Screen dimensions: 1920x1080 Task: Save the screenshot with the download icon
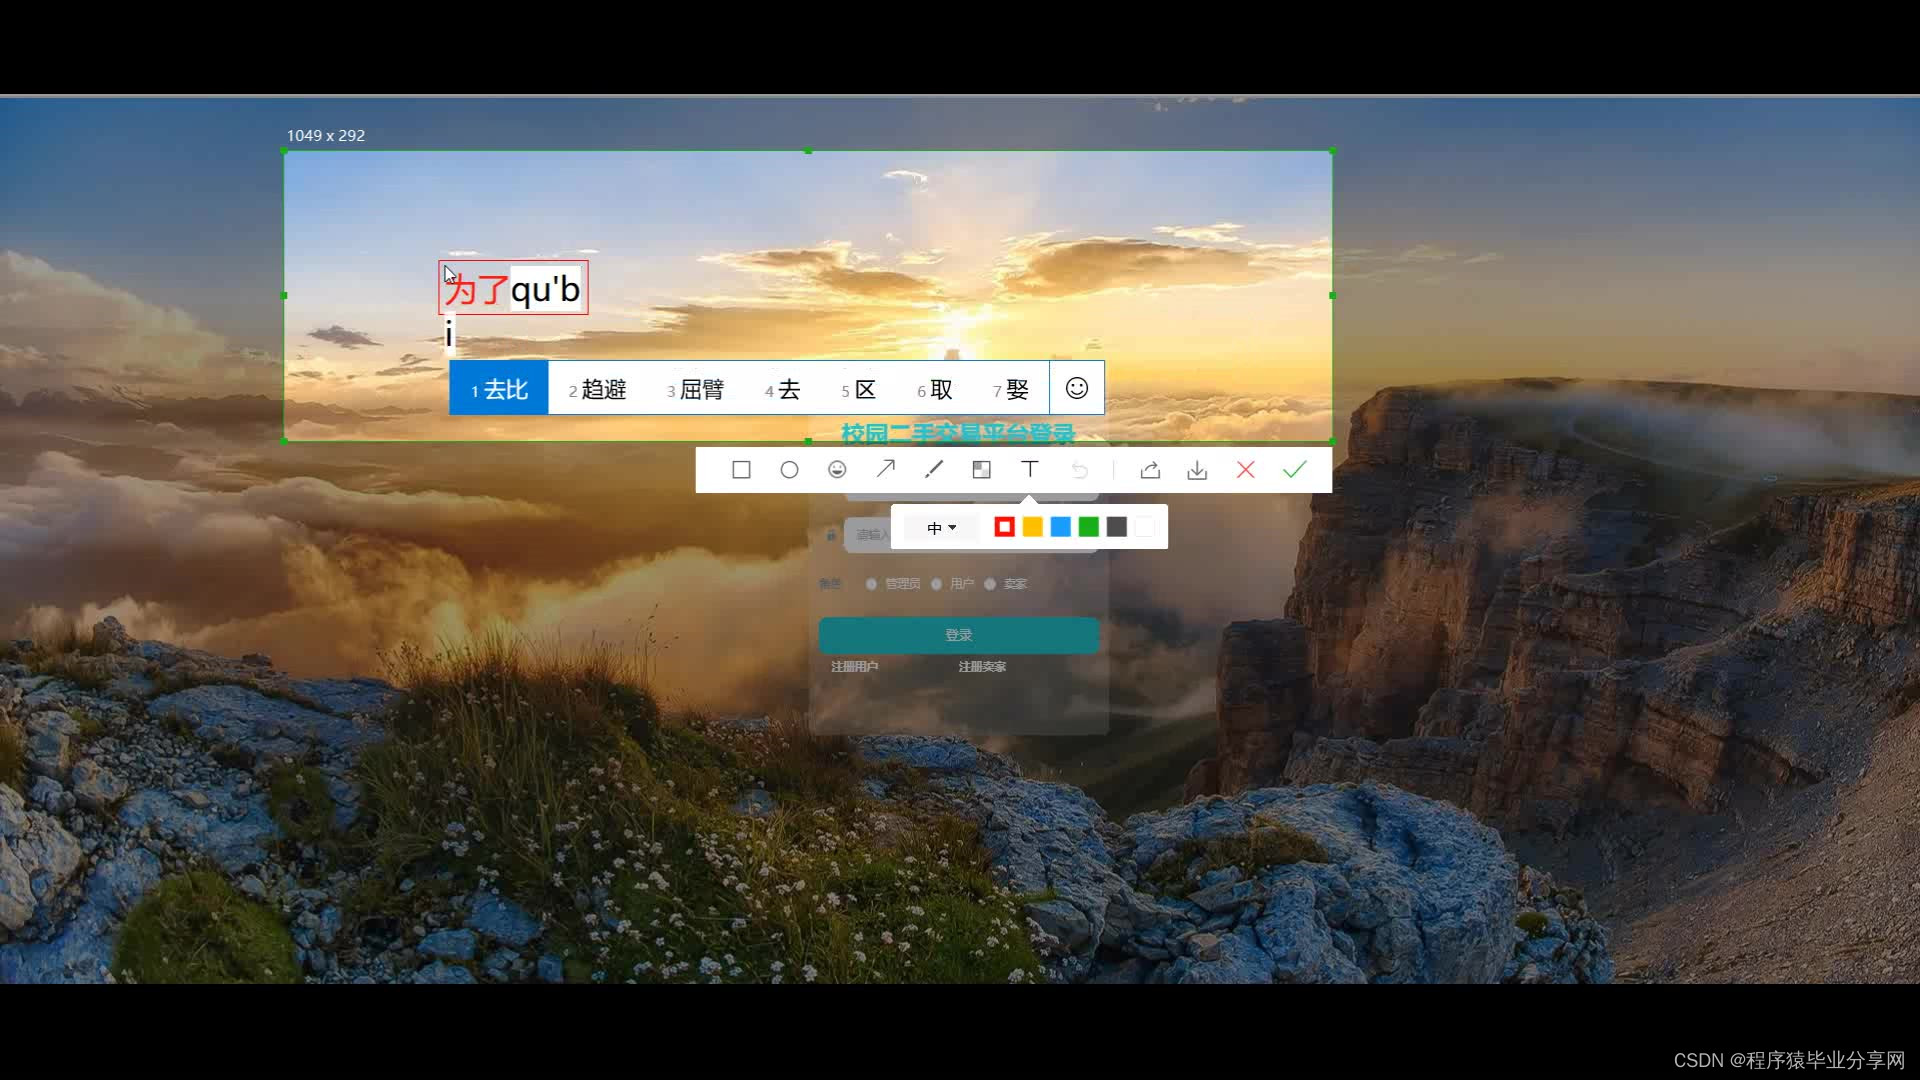(x=1197, y=470)
